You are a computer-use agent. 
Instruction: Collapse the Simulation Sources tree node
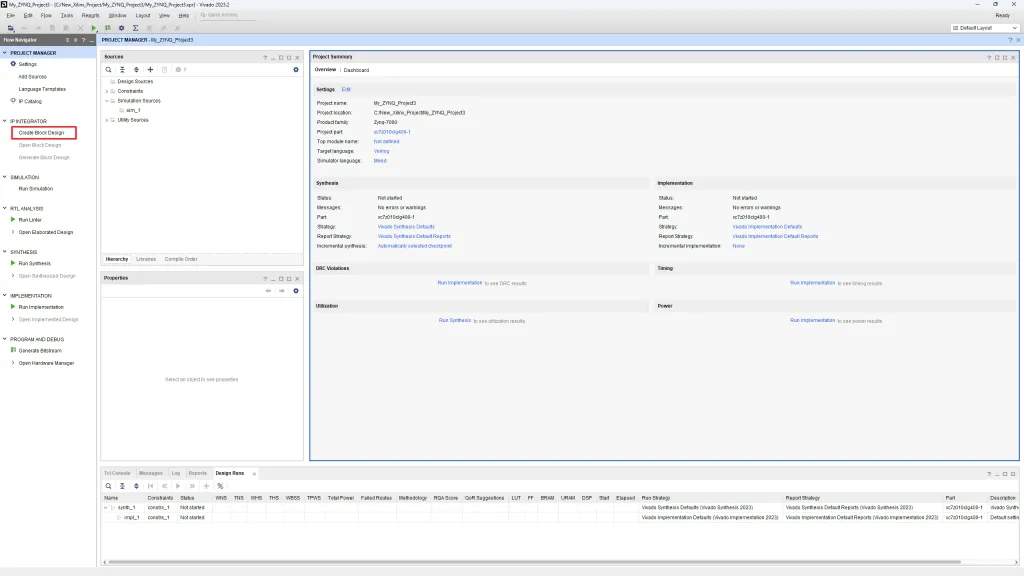pyautogui.click(x=107, y=101)
